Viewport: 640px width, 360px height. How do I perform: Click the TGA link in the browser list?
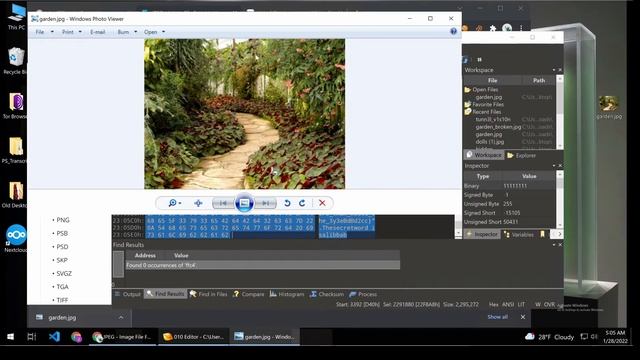tap(62, 287)
